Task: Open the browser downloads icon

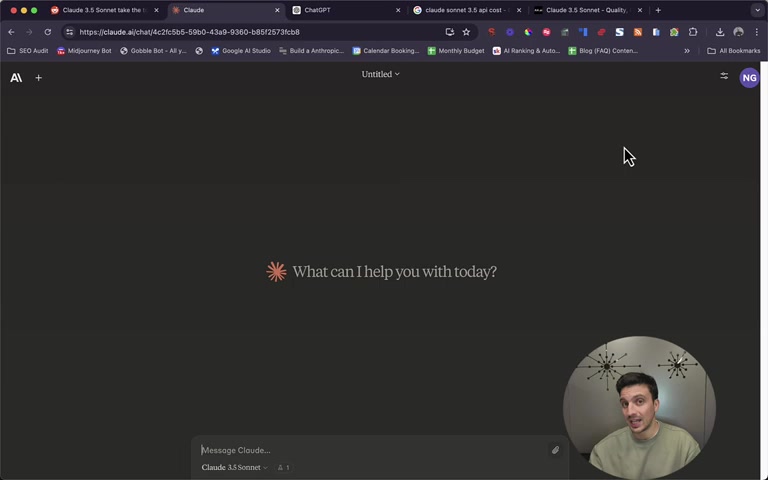Action: pyautogui.click(x=720, y=32)
